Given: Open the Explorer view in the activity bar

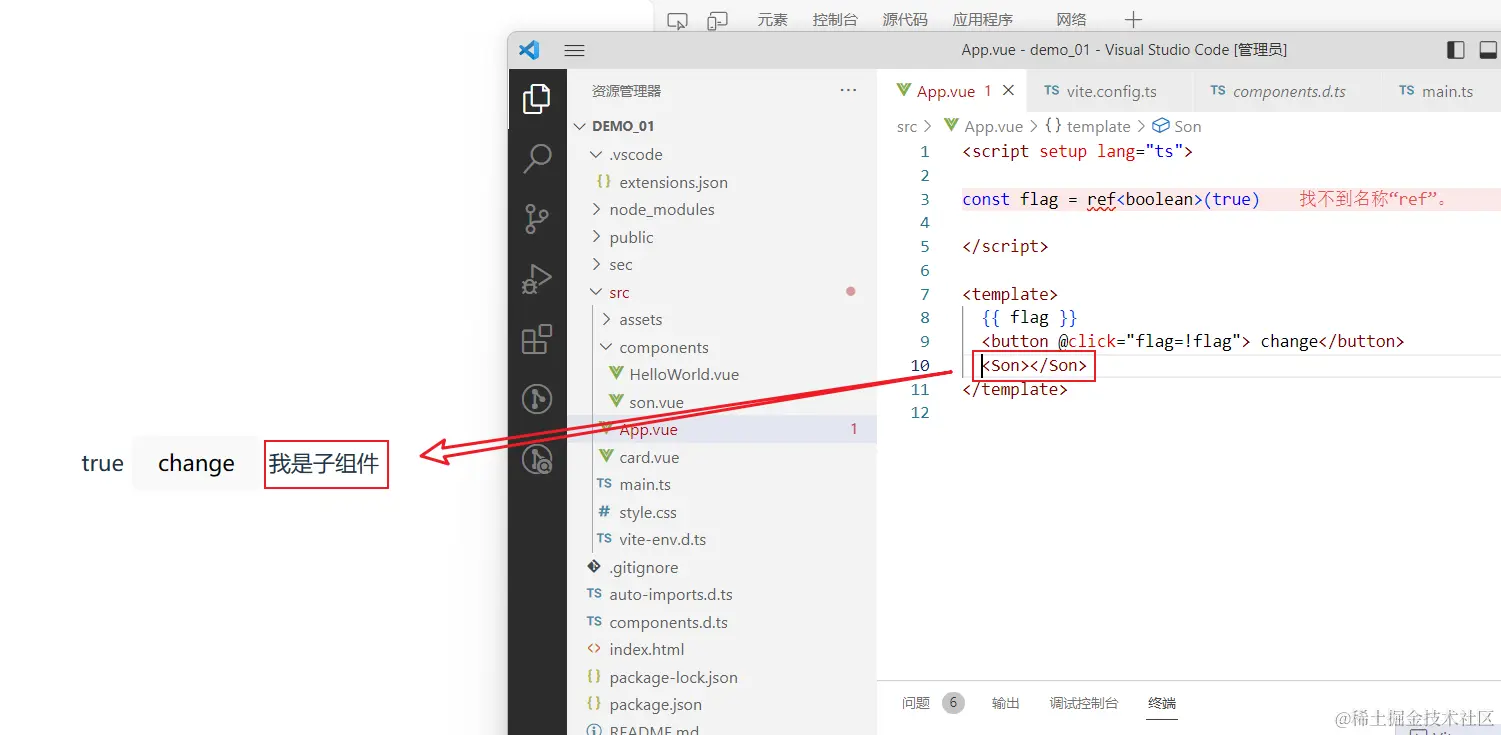Looking at the screenshot, I should [x=537, y=99].
